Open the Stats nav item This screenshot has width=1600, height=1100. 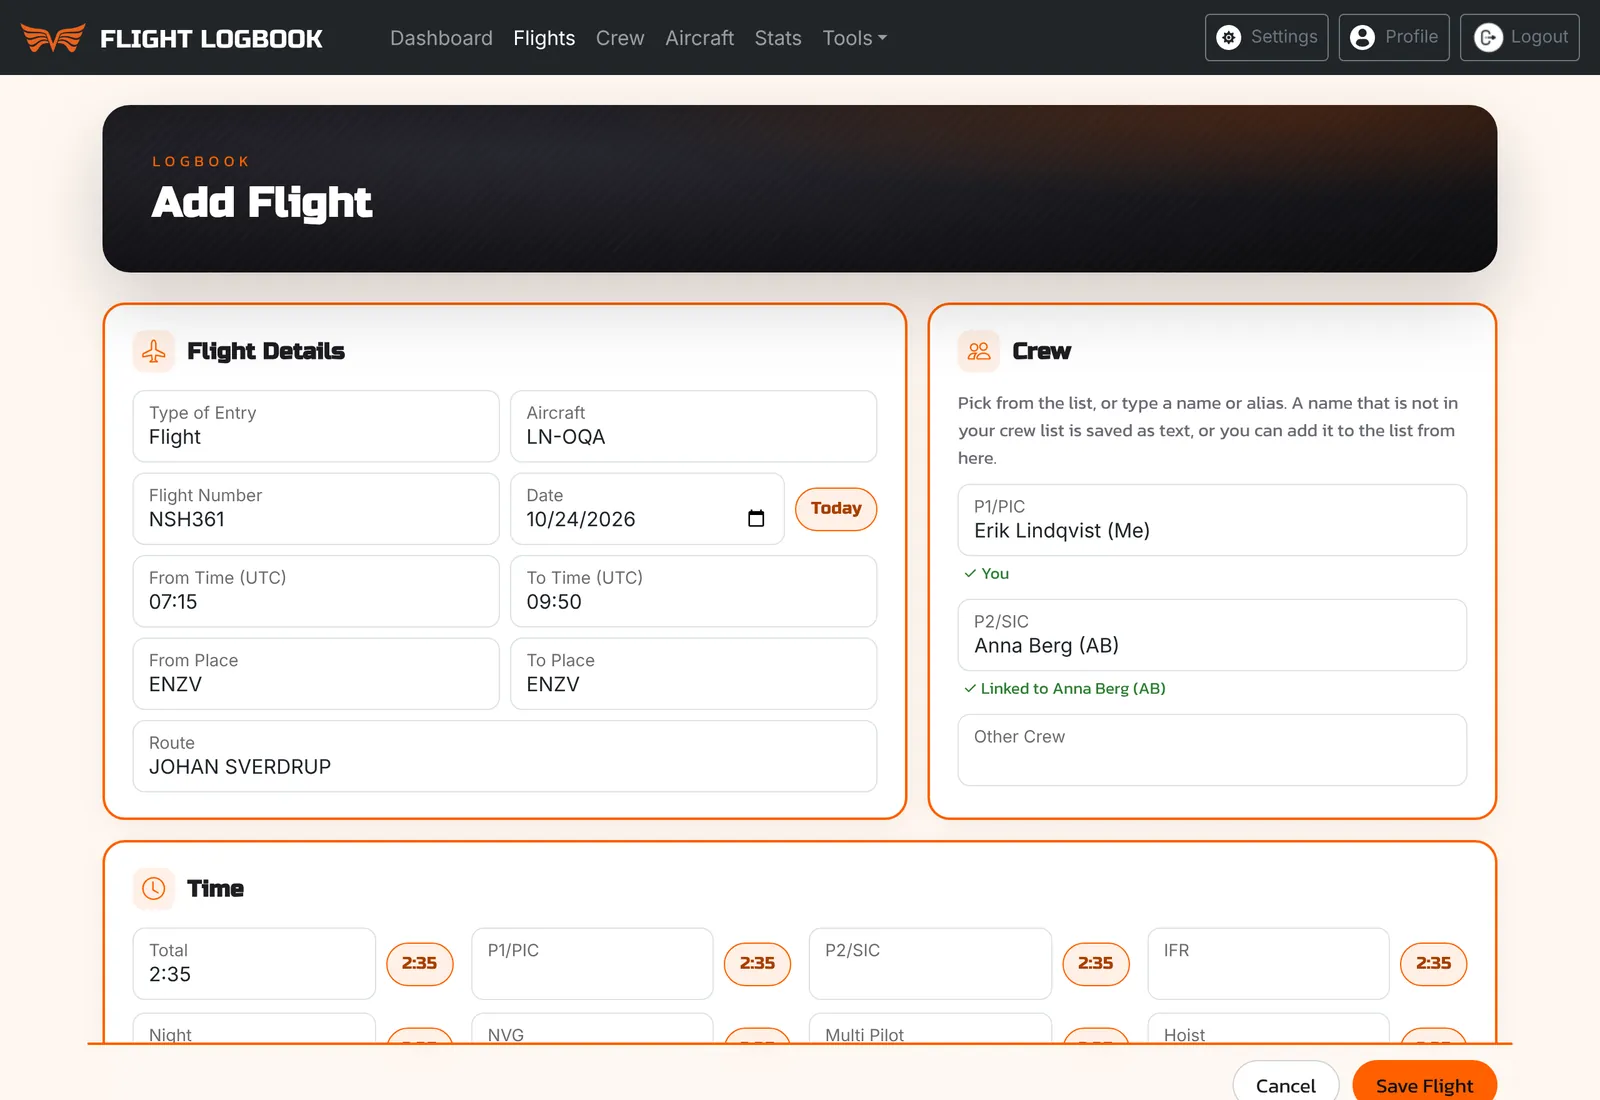(x=778, y=38)
